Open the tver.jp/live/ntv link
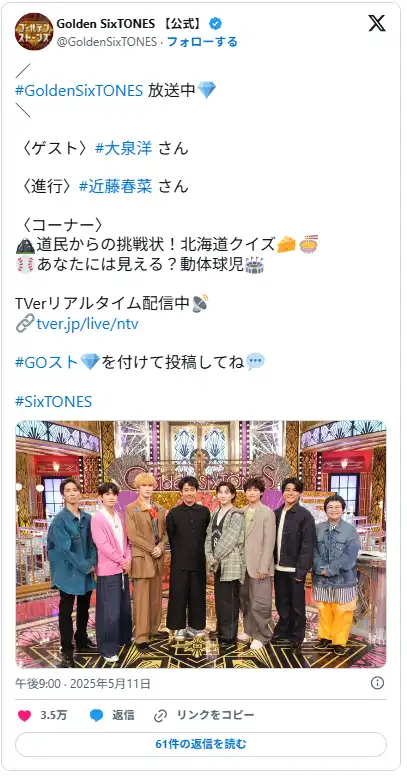 pos(87,324)
